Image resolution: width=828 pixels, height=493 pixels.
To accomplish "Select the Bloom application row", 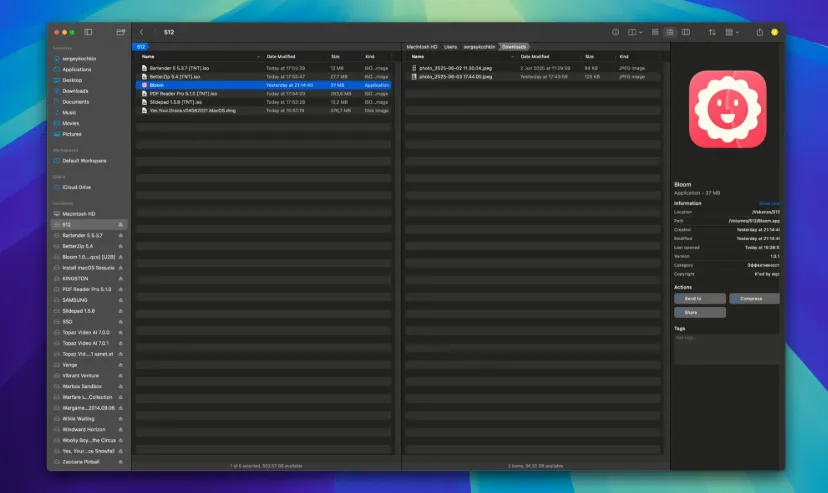I will point(264,85).
